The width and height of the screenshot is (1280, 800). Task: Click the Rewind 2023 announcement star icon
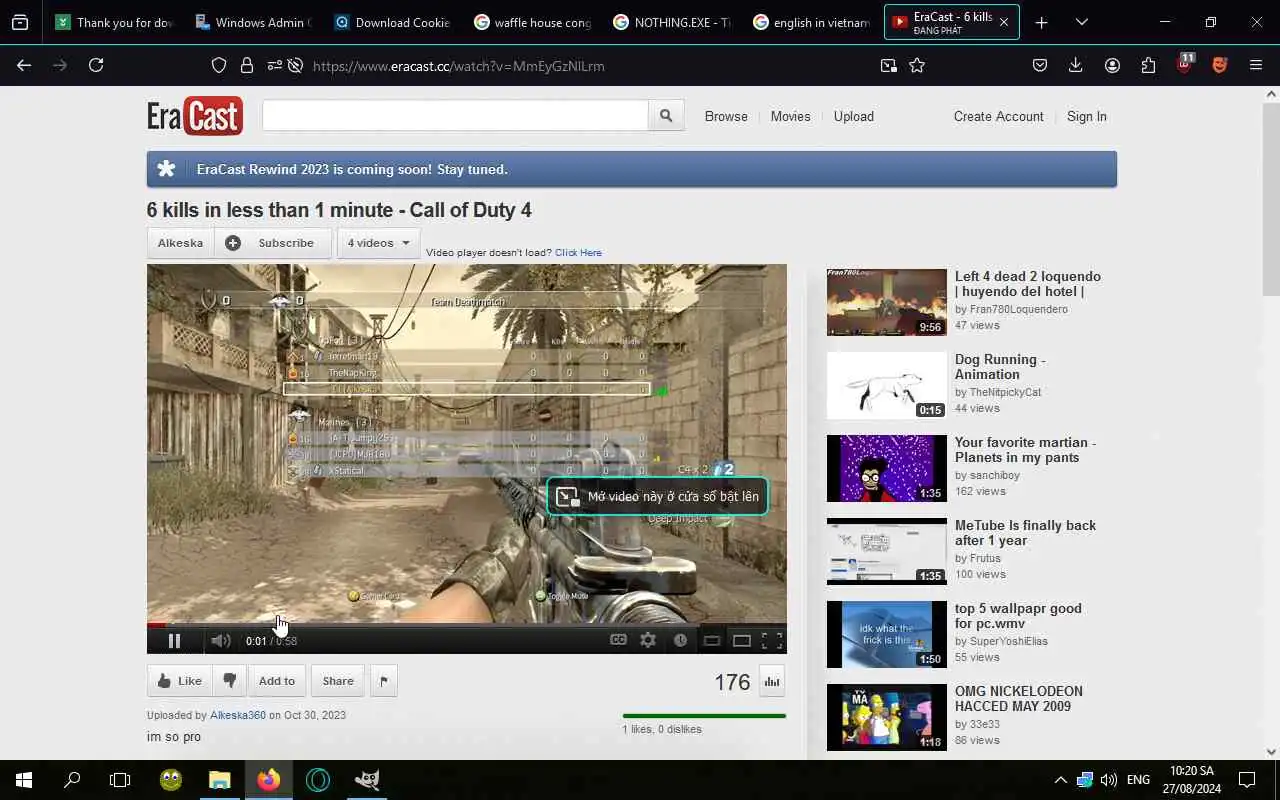pos(166,169)
